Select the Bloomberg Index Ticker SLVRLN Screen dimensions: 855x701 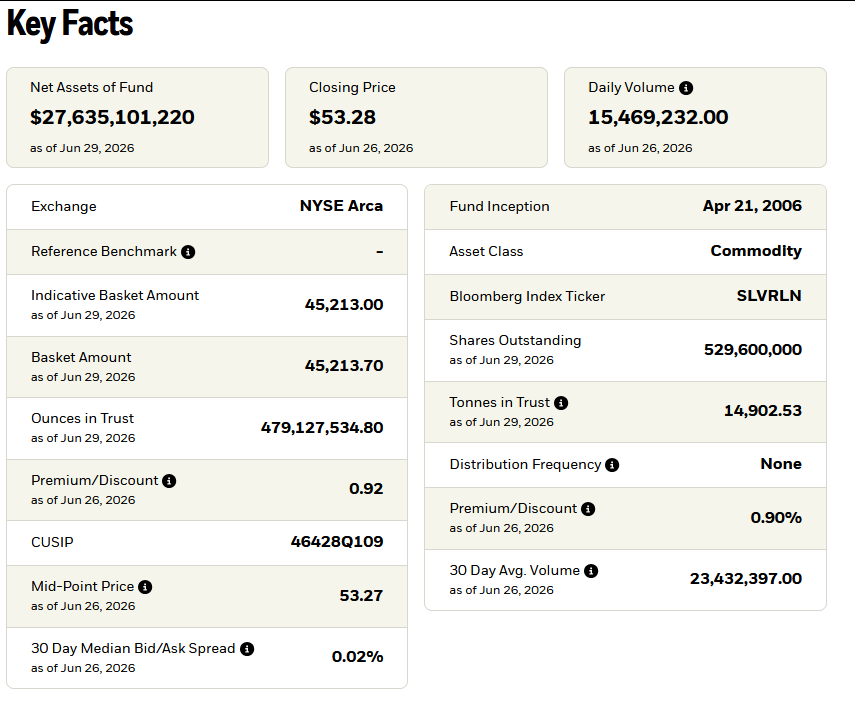click(769, 295)
